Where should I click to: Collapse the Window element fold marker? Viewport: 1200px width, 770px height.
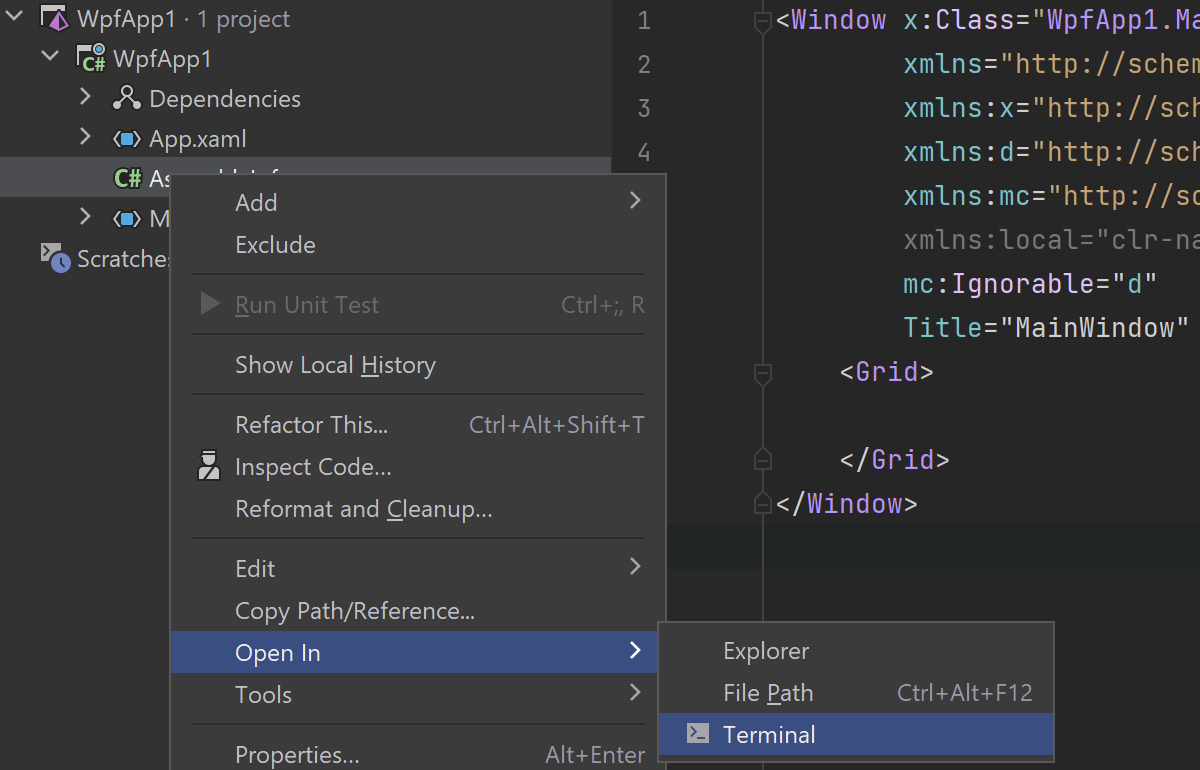tap(762, 21)
